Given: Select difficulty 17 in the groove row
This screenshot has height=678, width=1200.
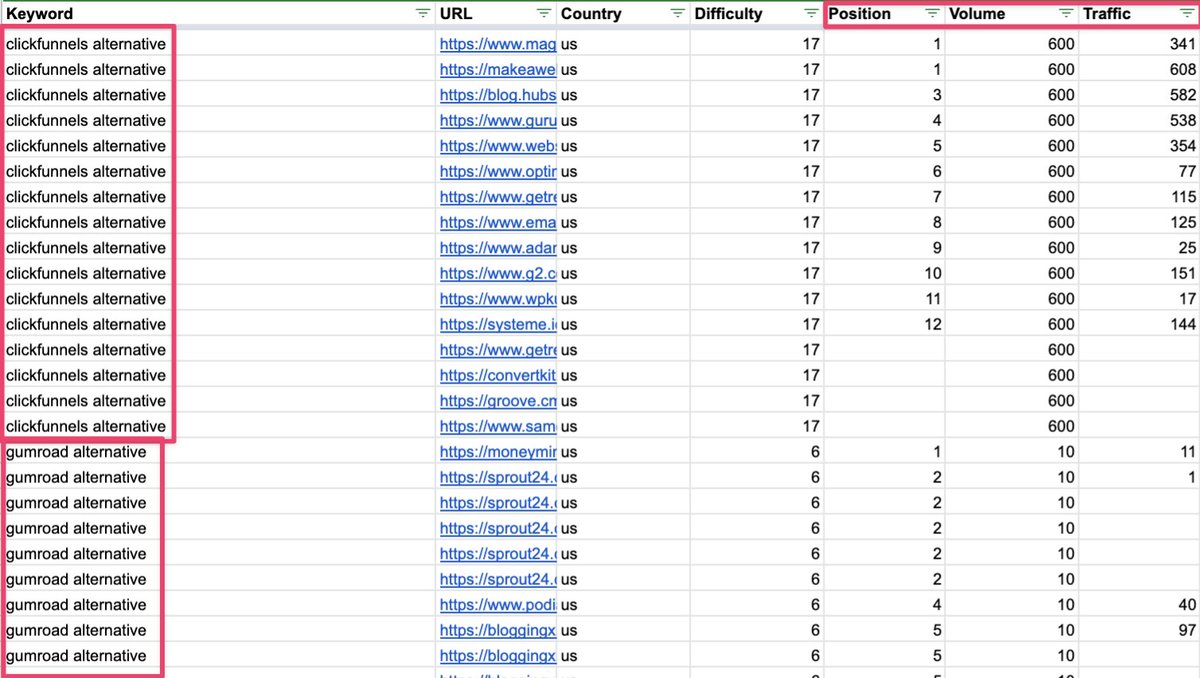Looking at the screenshot, I should pyautogui.click(x=811, y=401).
